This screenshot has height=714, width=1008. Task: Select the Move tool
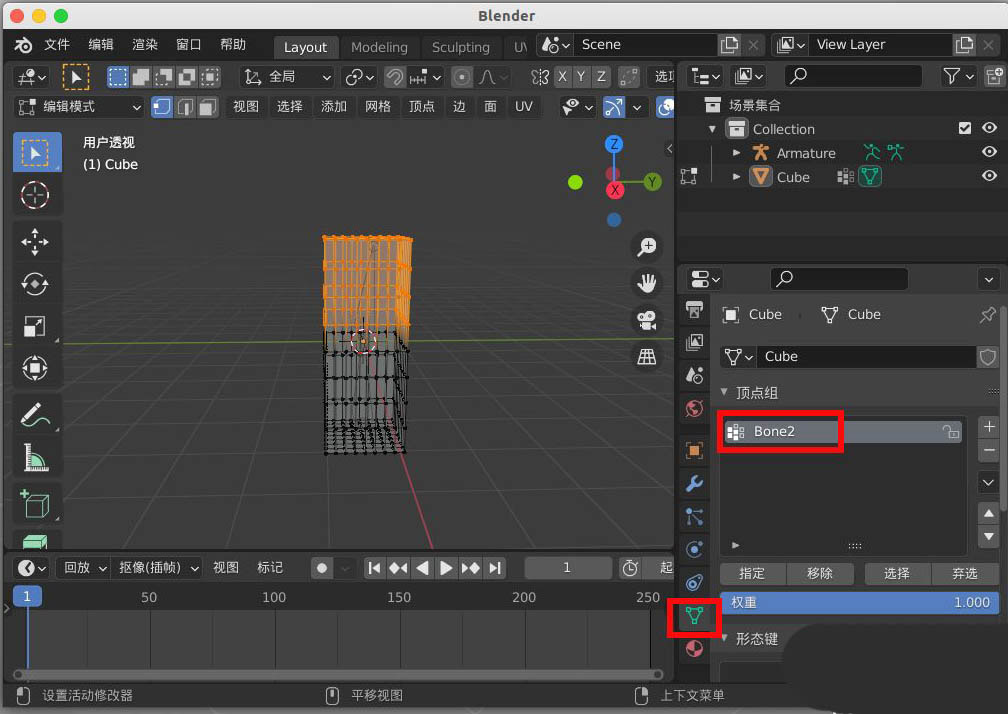tap(35, 242)
